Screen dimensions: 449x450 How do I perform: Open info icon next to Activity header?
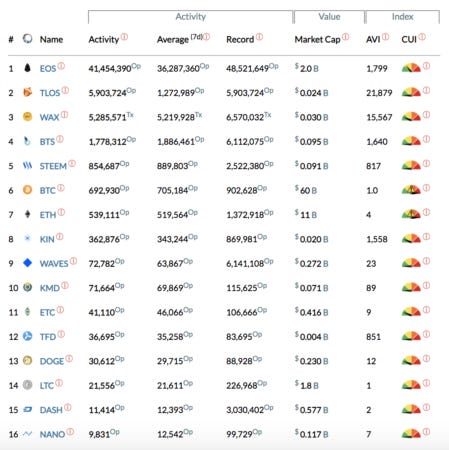pyautogui.click(x=124, y=36)
